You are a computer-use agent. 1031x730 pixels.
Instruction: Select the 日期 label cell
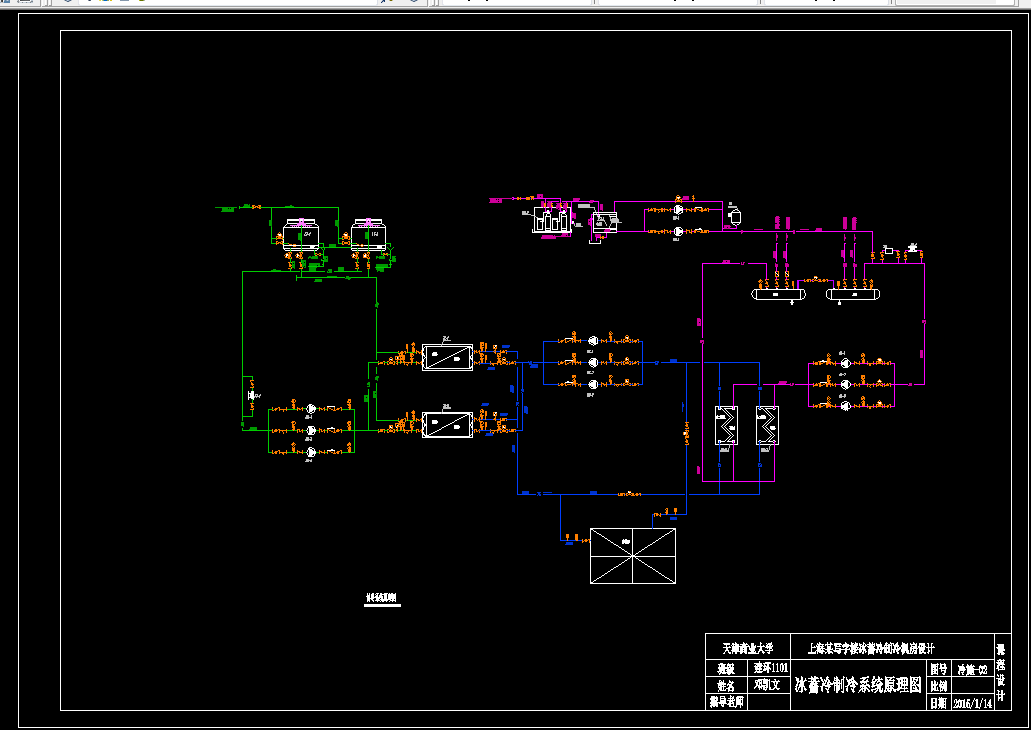tap(938, 702)
